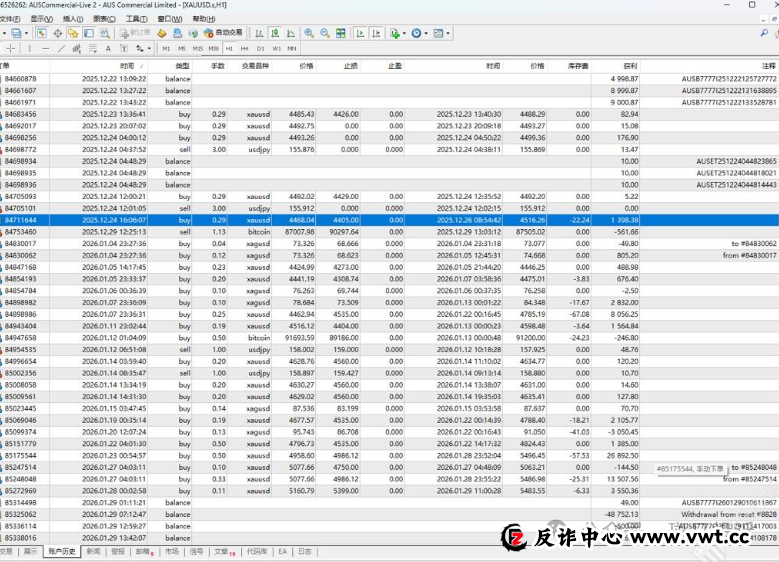Click the zoom out magnifier icon
This screenshot has width=779, height=562.
[323, 33]
